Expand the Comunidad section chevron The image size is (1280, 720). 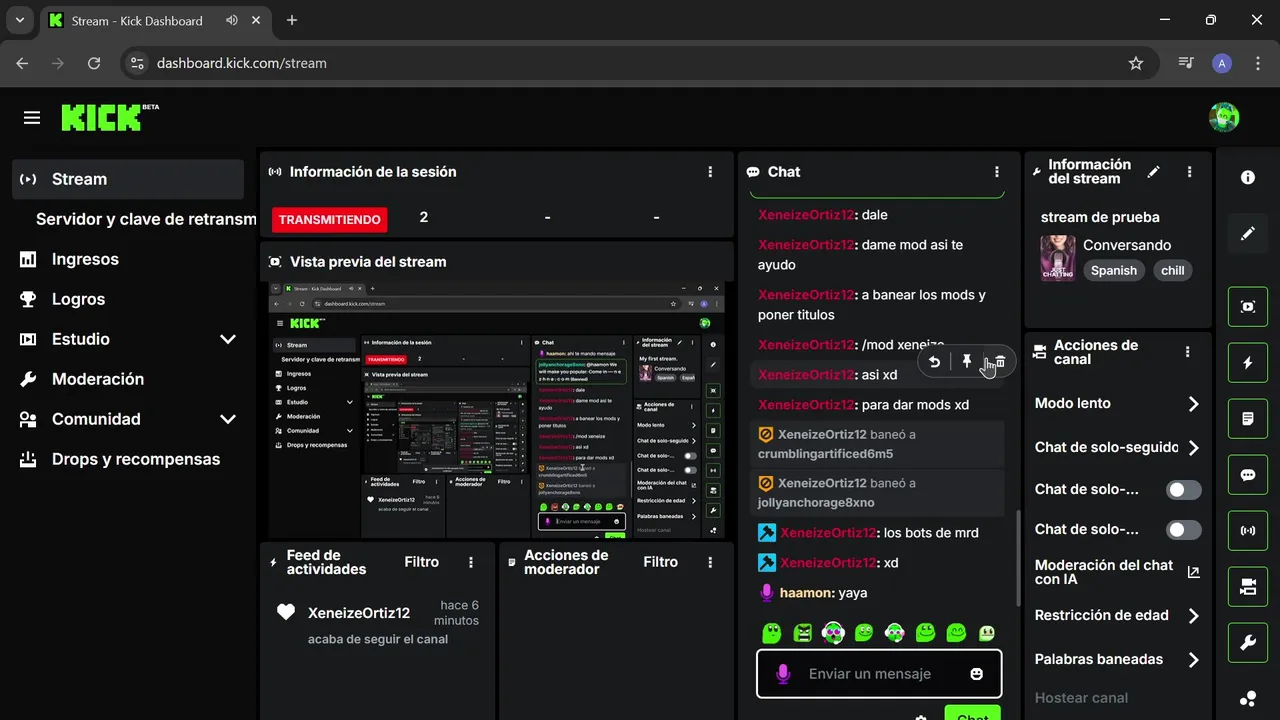[228, 419]
